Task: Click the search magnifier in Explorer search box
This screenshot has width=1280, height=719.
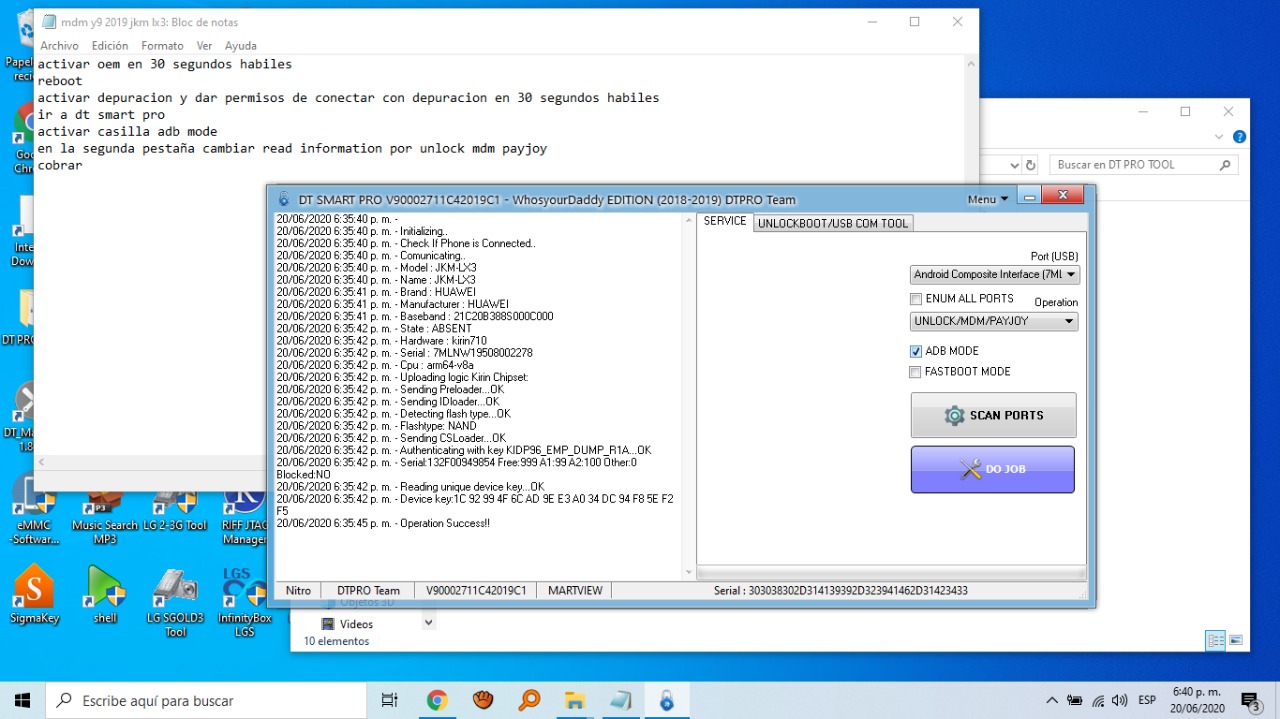Action: click(1225, 165)
